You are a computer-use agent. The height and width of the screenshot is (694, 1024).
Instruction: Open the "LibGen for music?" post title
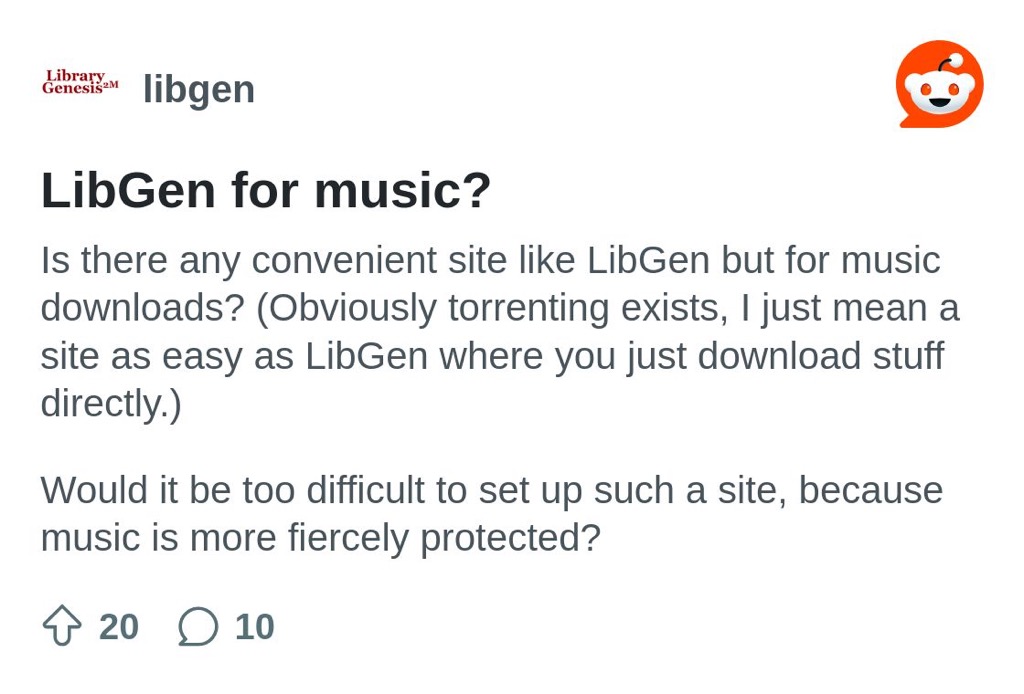(266, 190)
